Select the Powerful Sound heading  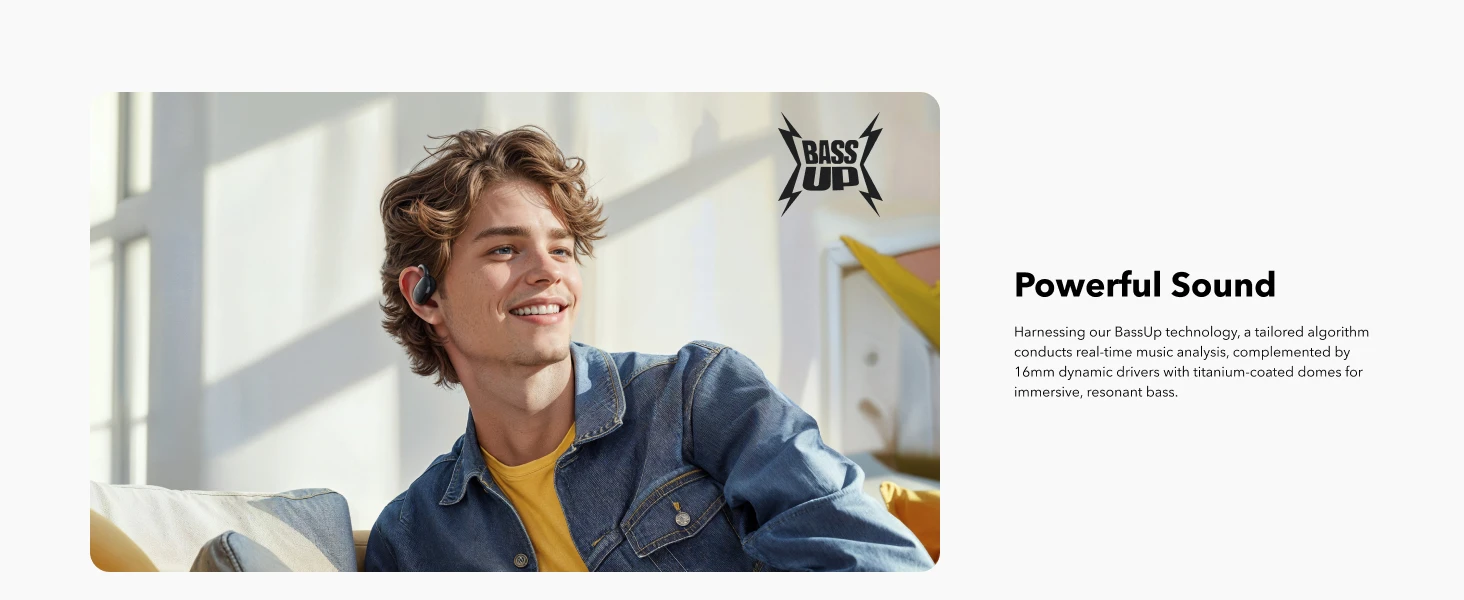point(1144,285)
